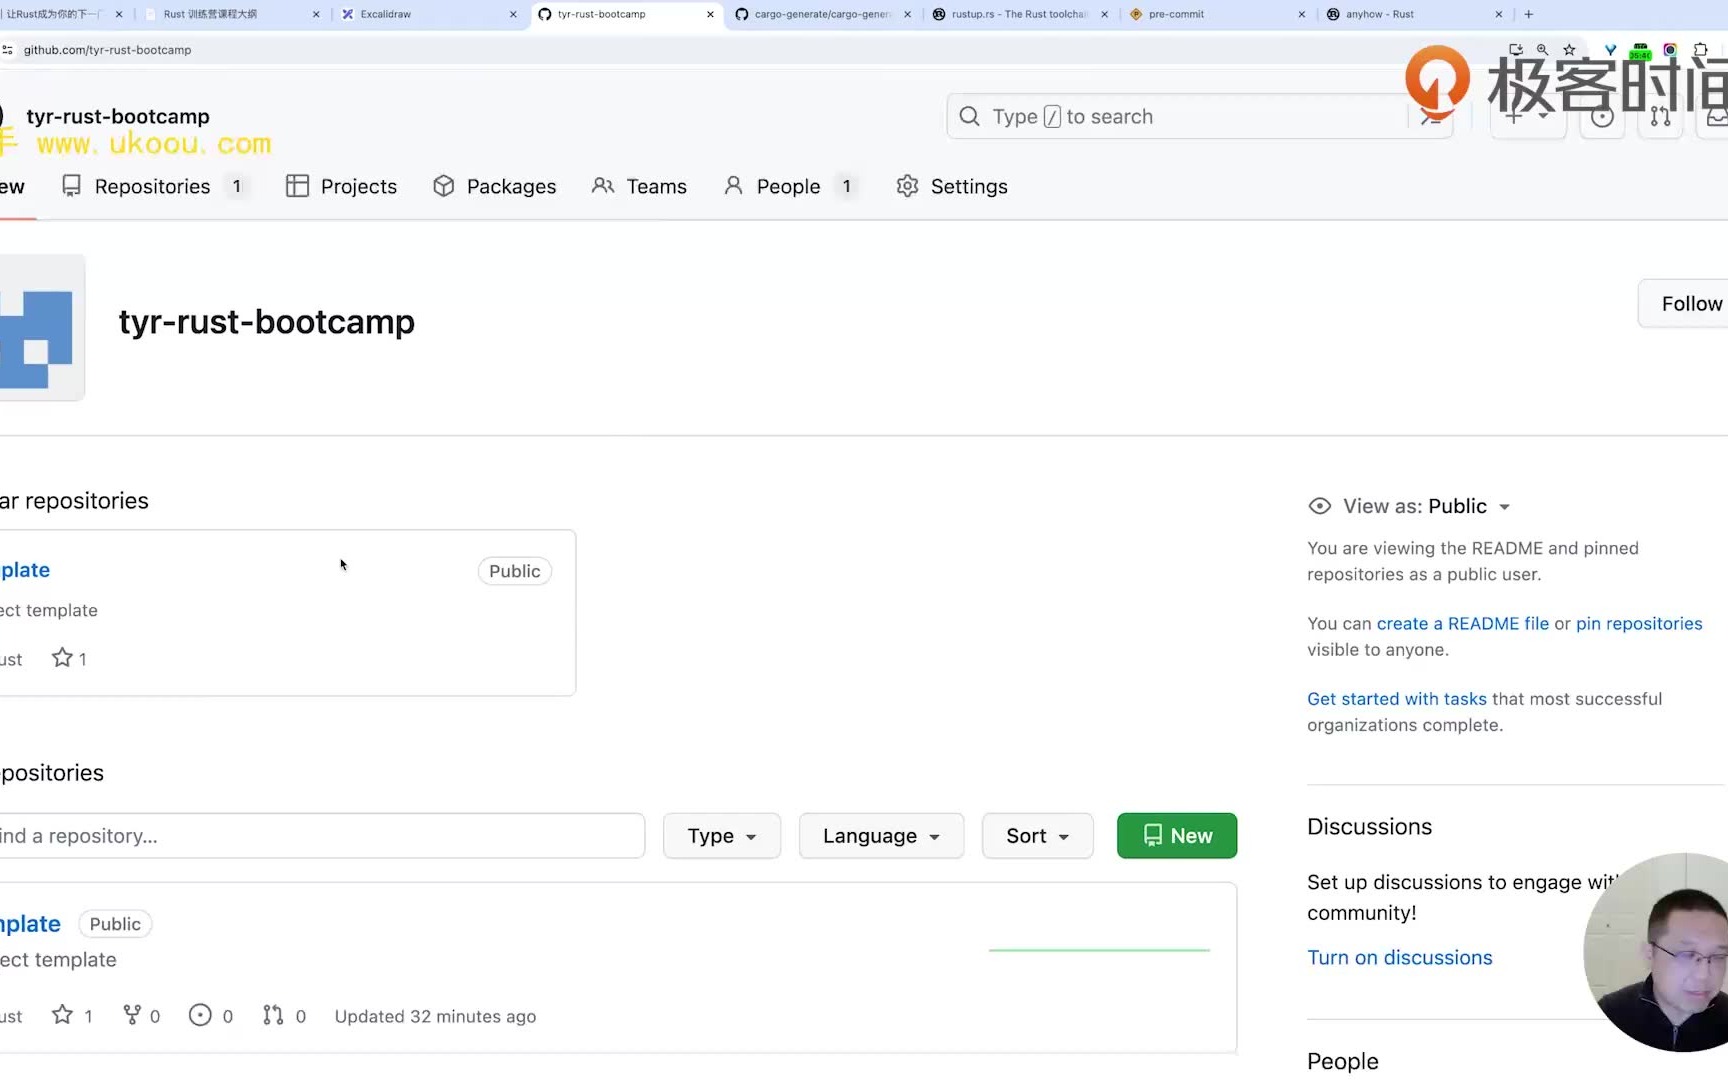Open the People tab
This screenshot has height=1080, width=1728.
tap(790, 186)
